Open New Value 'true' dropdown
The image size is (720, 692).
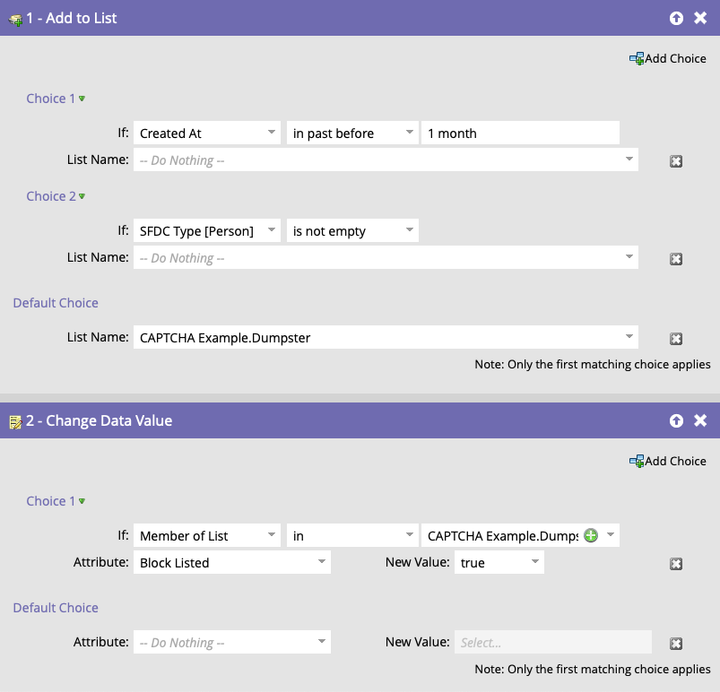pyautogui.click(x=535, y=563)
